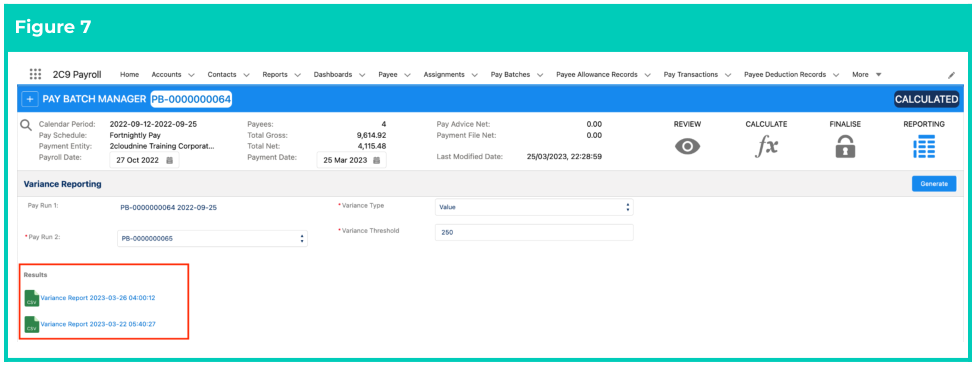This screenshot has height=366, width=976.
Task: Expand the Payee tab chevron
Action: [407, 75]
